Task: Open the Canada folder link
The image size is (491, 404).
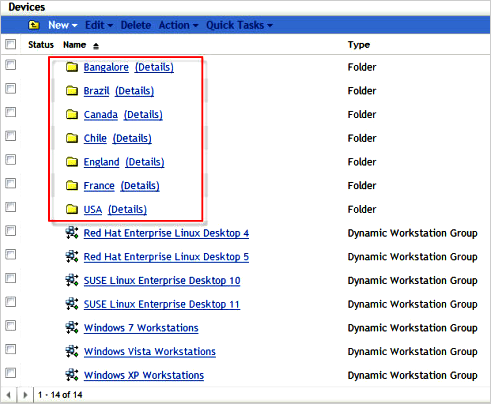Action: click(101, 114)
